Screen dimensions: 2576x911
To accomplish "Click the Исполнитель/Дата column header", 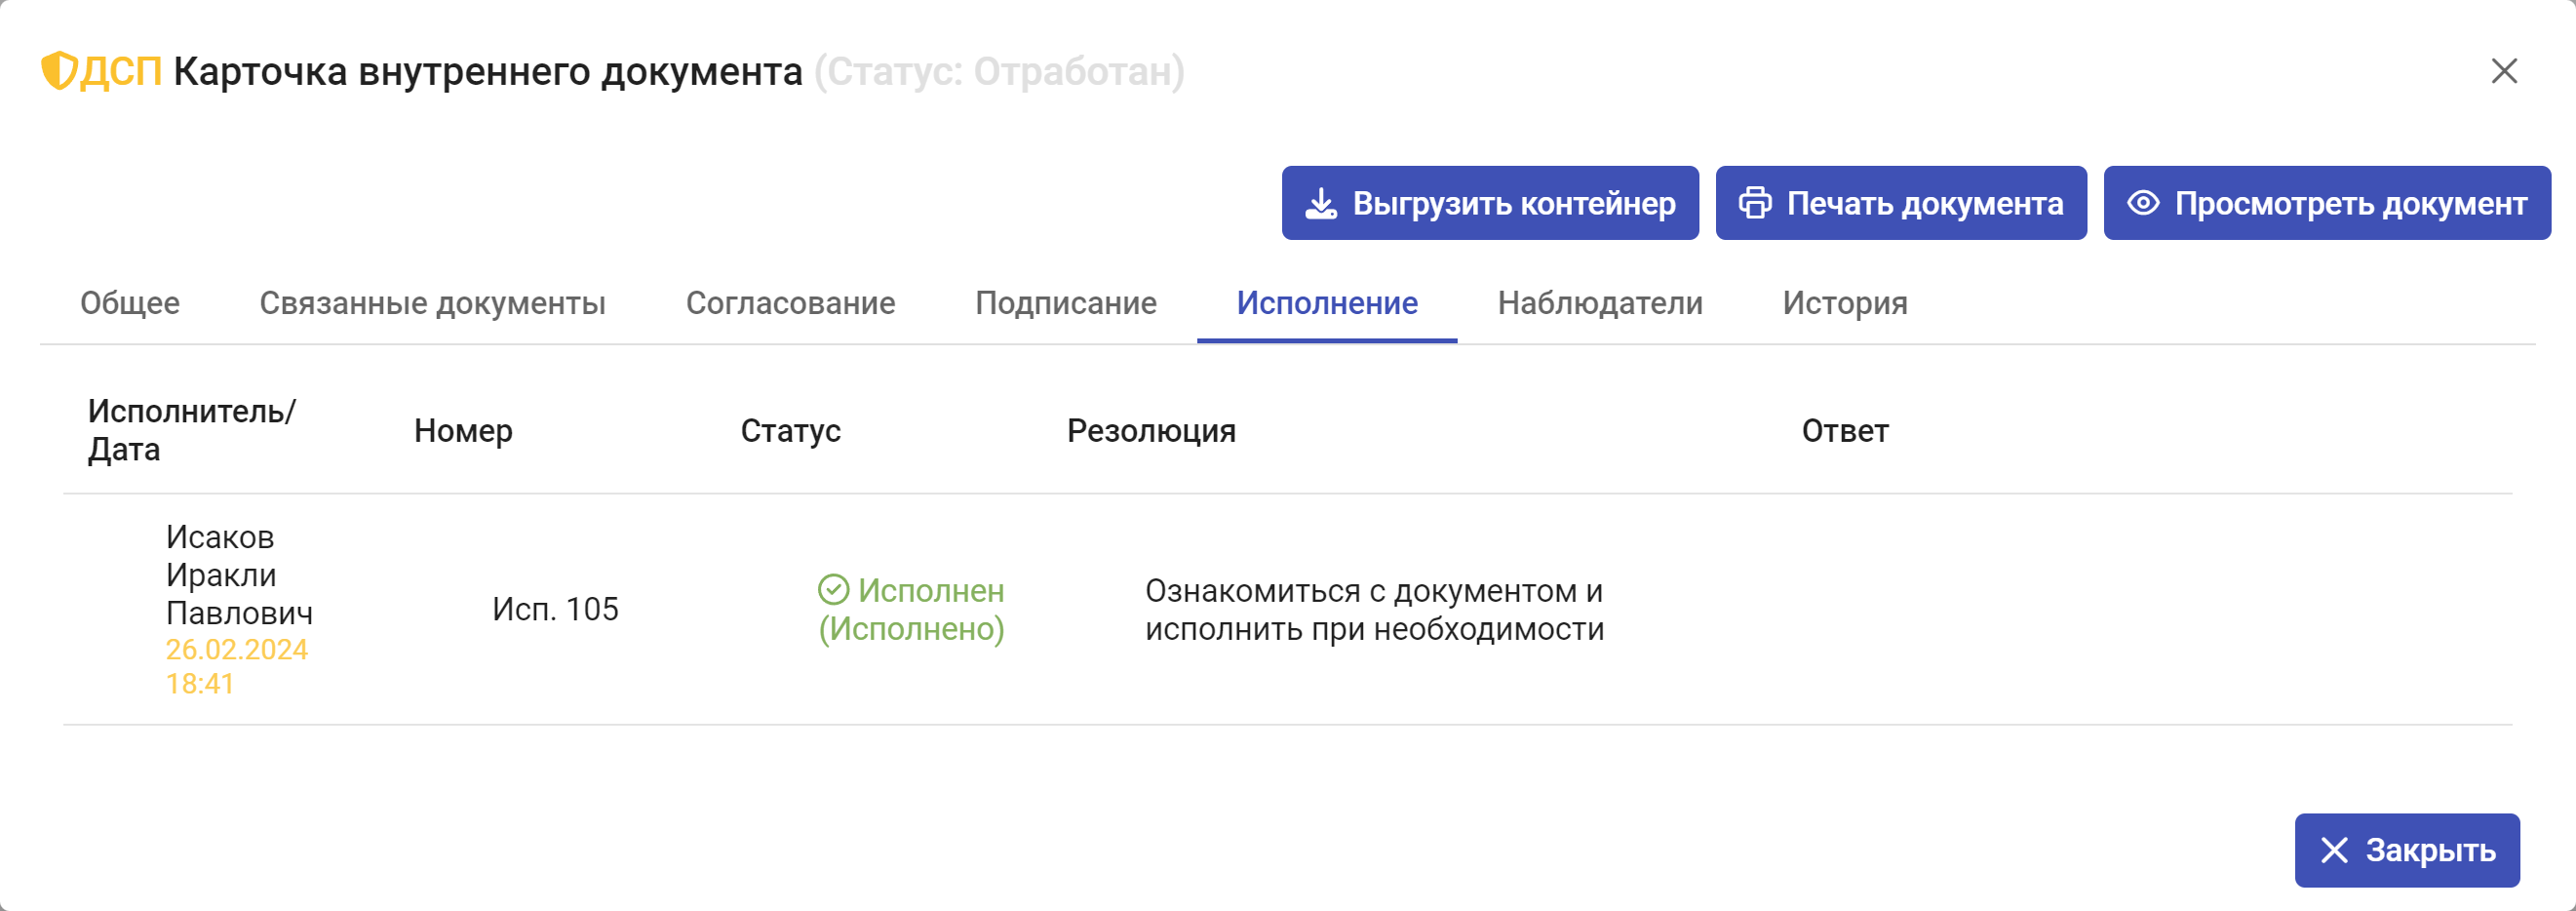I will 191,430.
